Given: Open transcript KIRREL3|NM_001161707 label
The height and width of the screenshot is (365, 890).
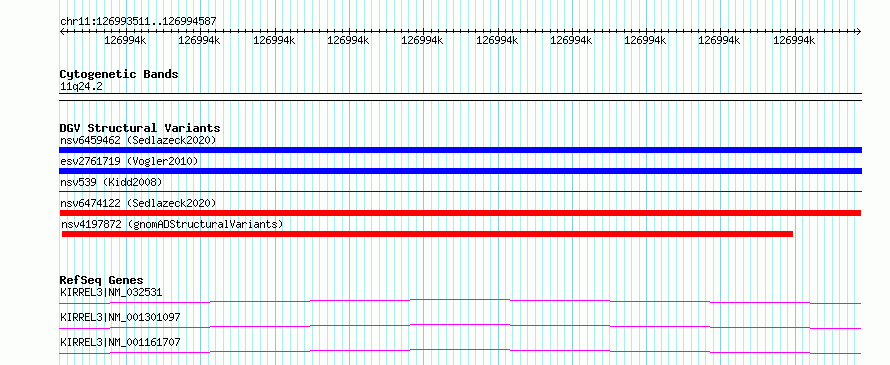Looking at the screenshot, I should [x=120, y=342].
